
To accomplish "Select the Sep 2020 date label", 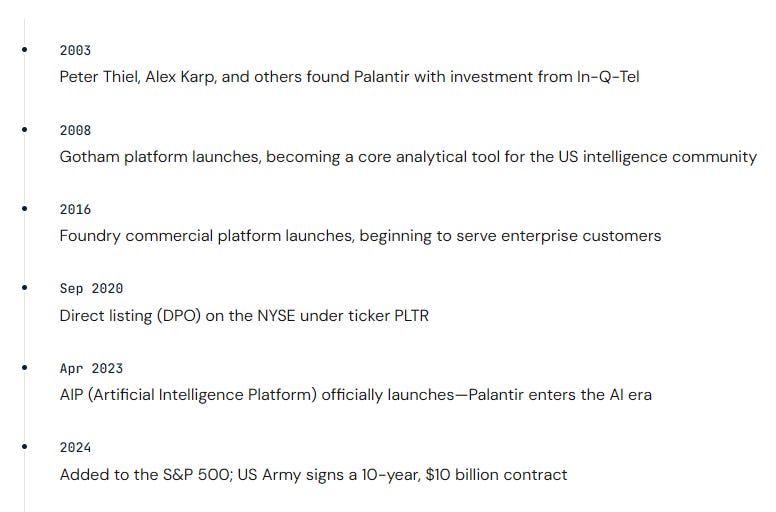I will coord(91,288).
